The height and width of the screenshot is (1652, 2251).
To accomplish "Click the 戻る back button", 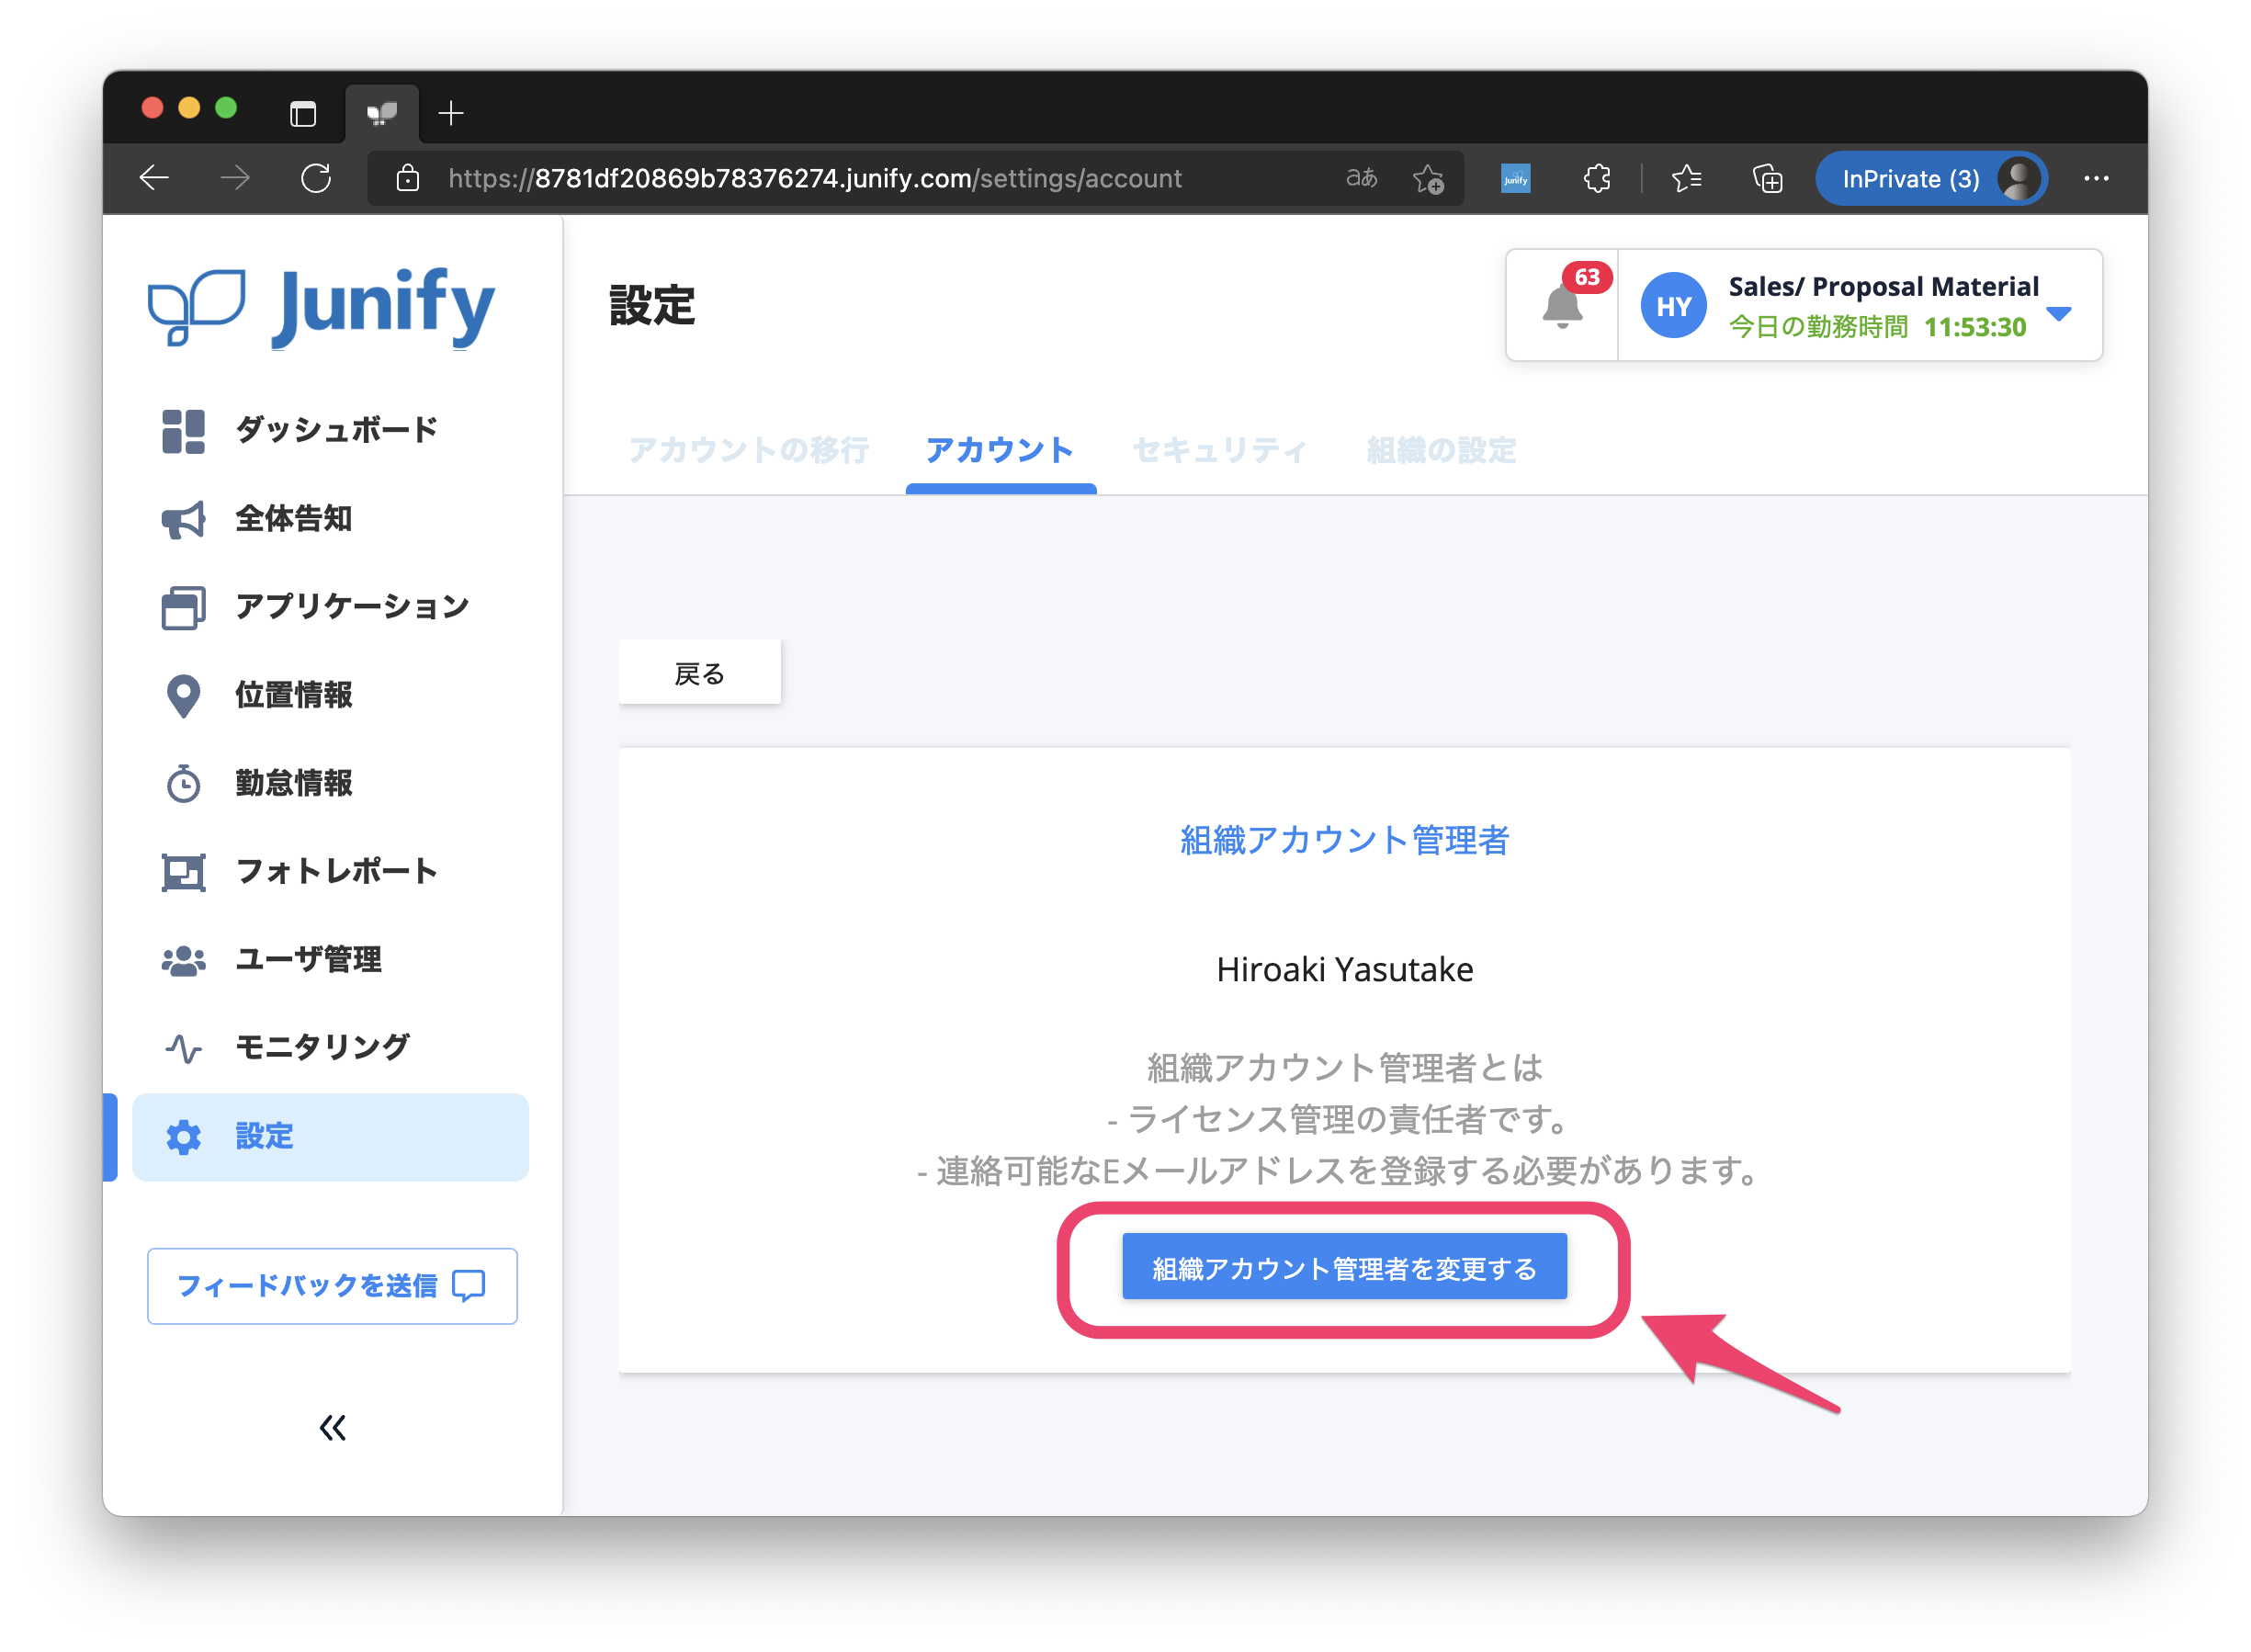I will coord(699,673).
